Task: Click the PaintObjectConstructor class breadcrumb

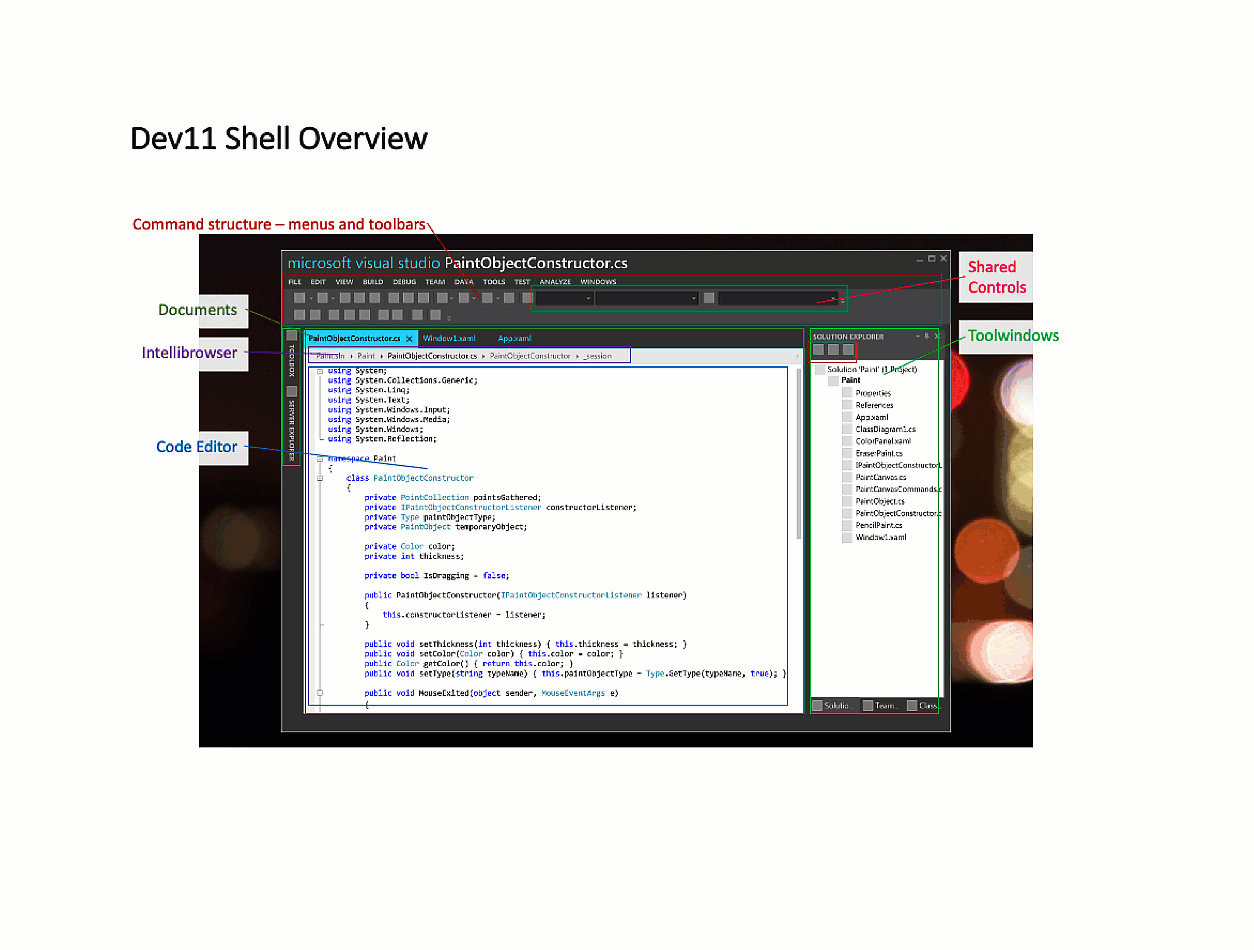Action: (530, 356)
